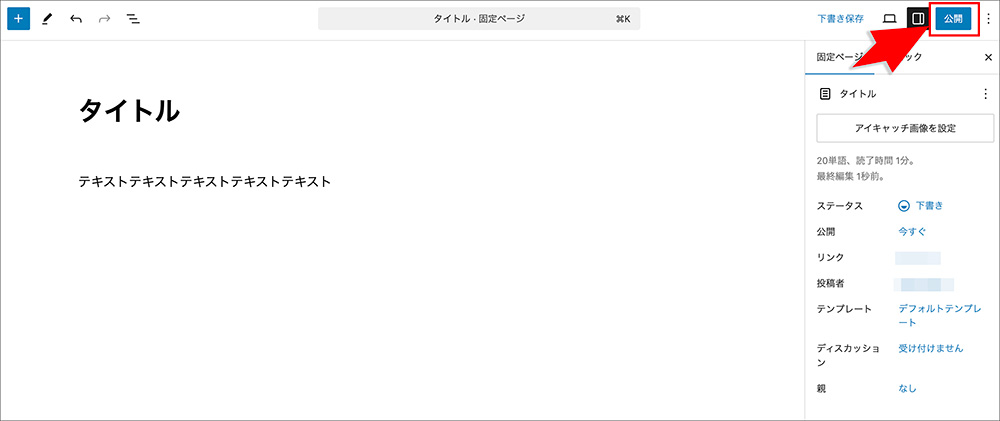Image resolution: width=1000 pixels, height=421 pixels.
Task: Click the 下書き保存 link
Action: (841, 19)
